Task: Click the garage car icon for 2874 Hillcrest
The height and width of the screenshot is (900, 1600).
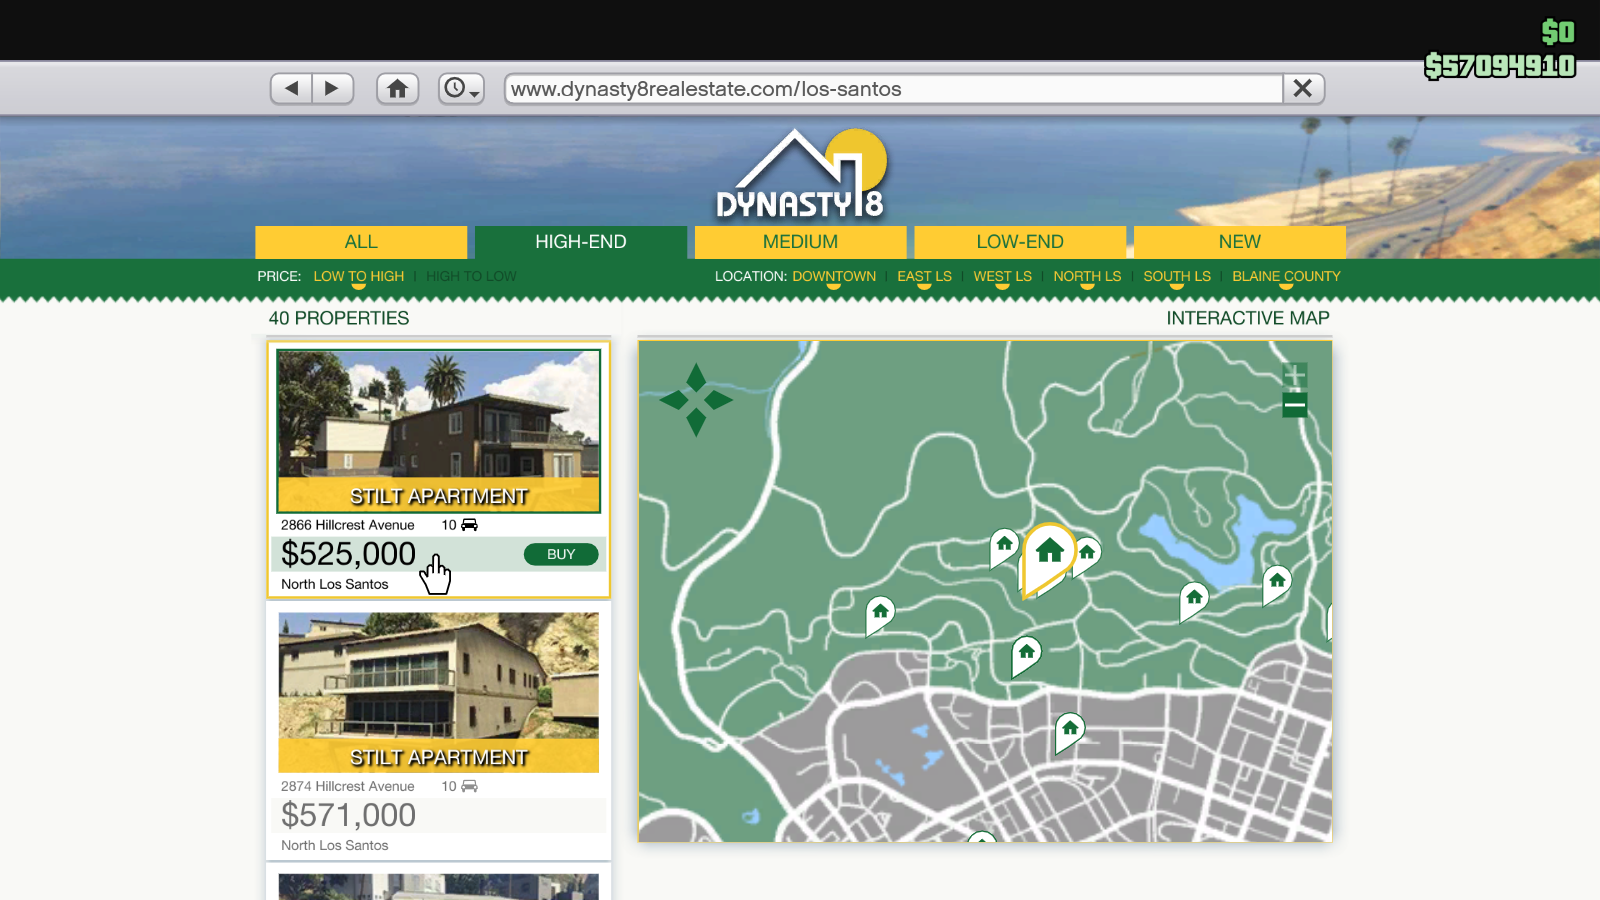Action: 469,786
